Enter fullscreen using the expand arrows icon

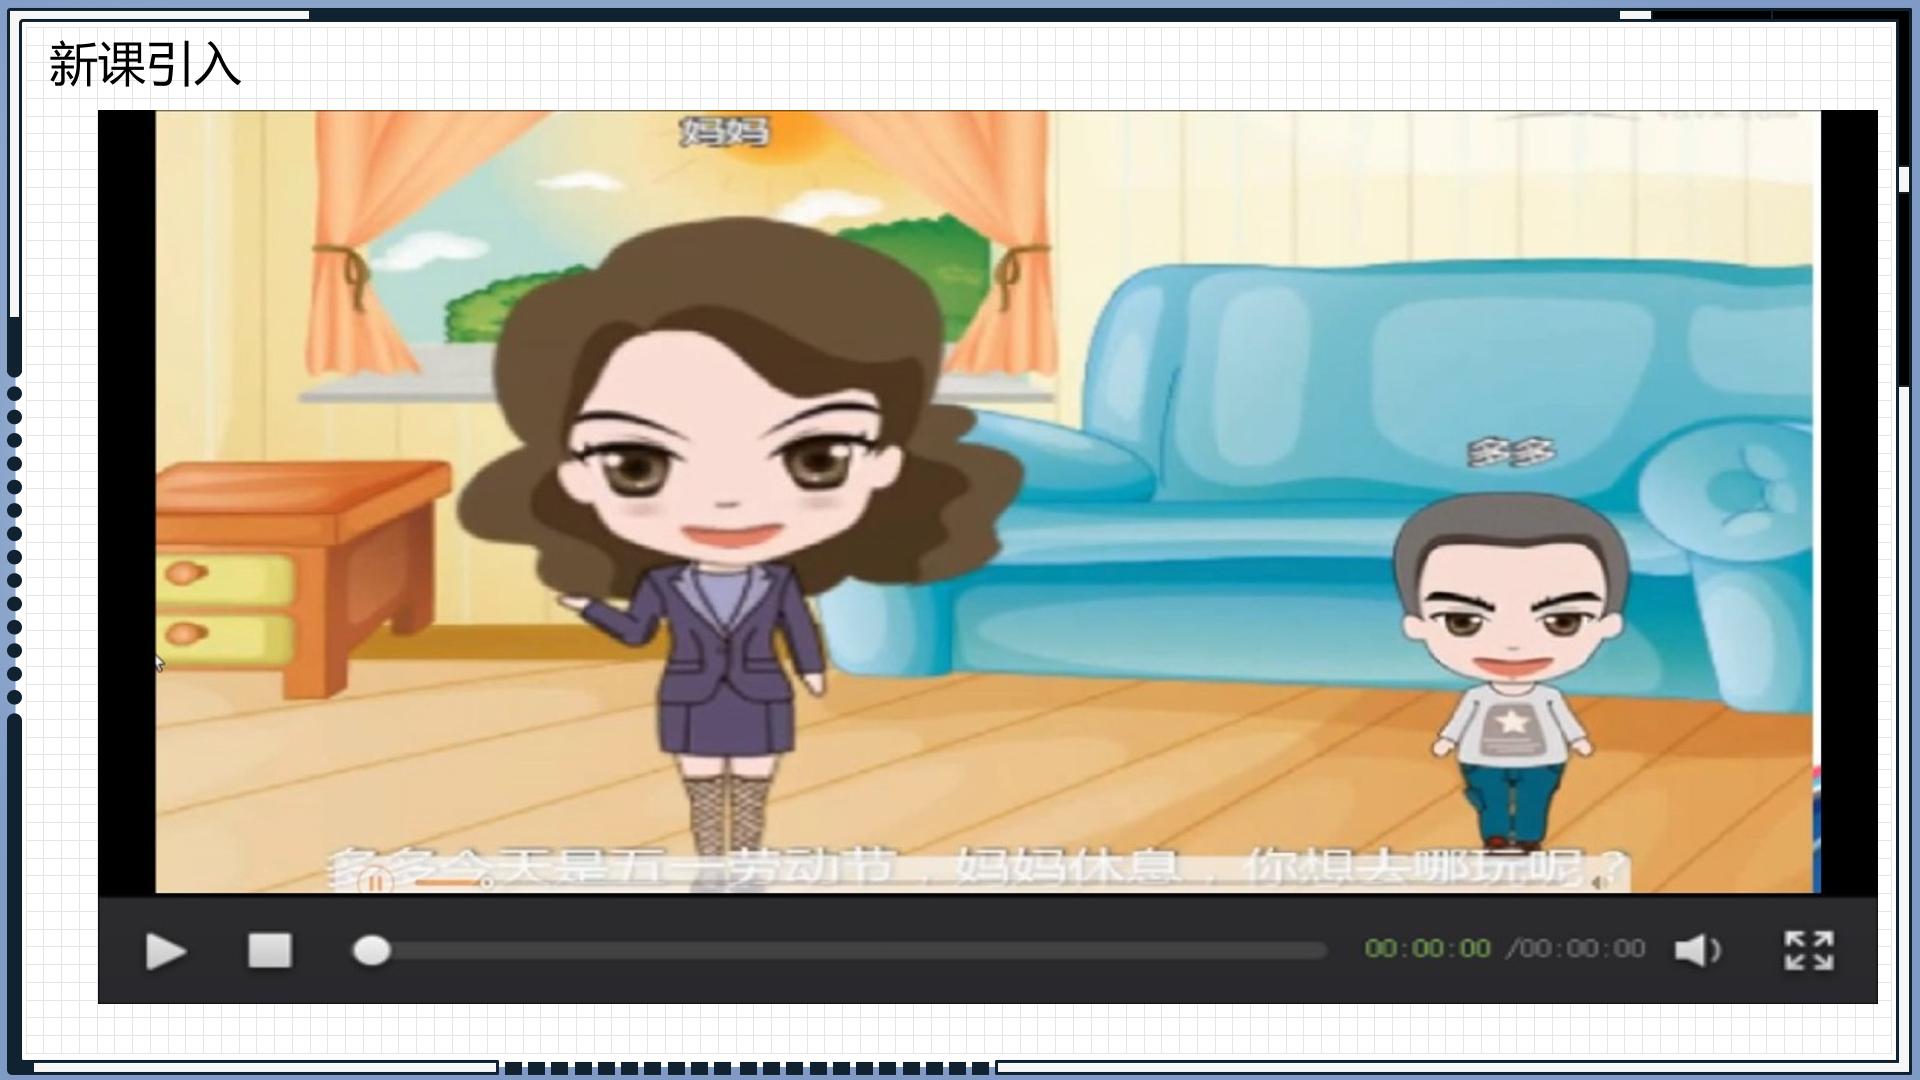coord(1809,950)
